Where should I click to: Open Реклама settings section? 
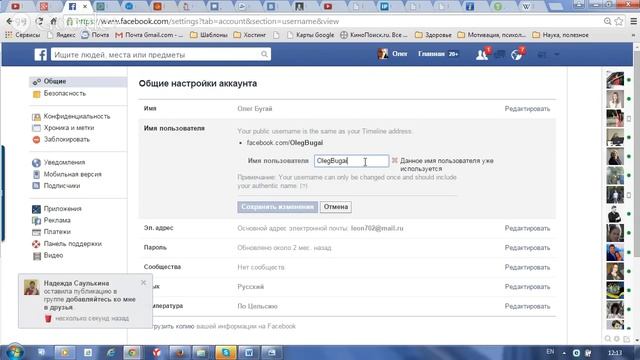(x=57, y=220)
